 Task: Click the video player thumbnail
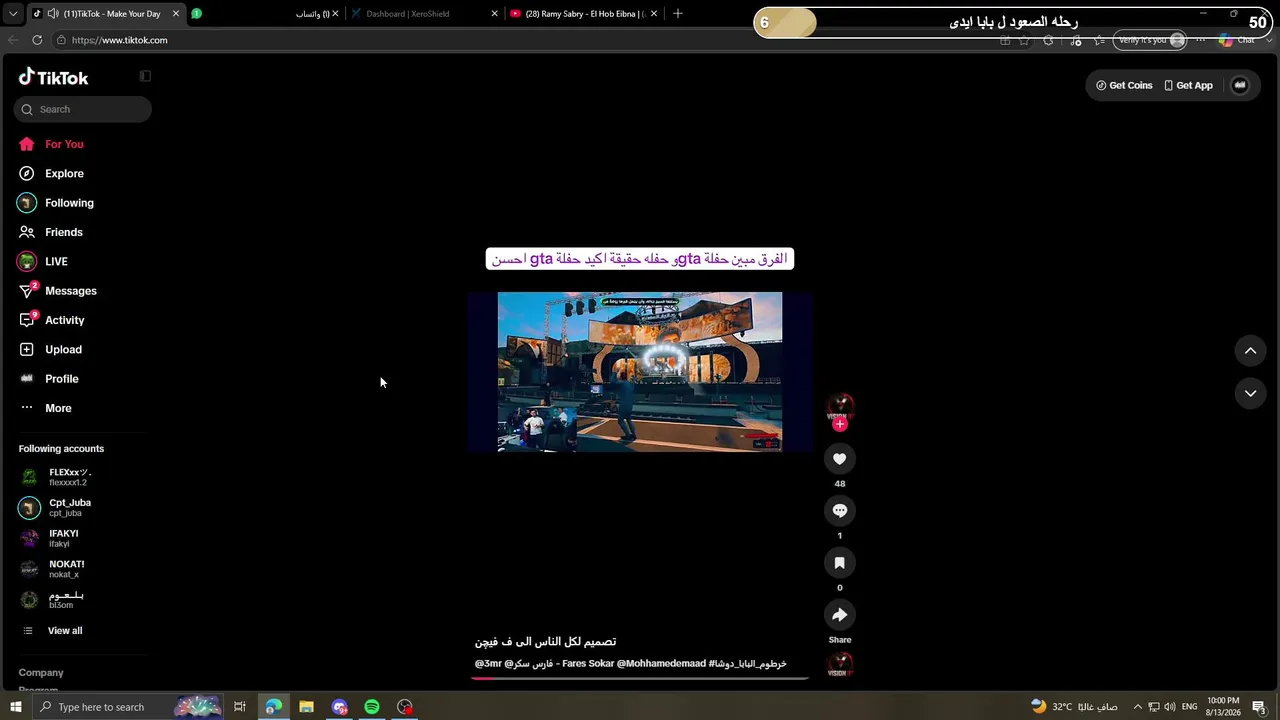tap(640, 372)
